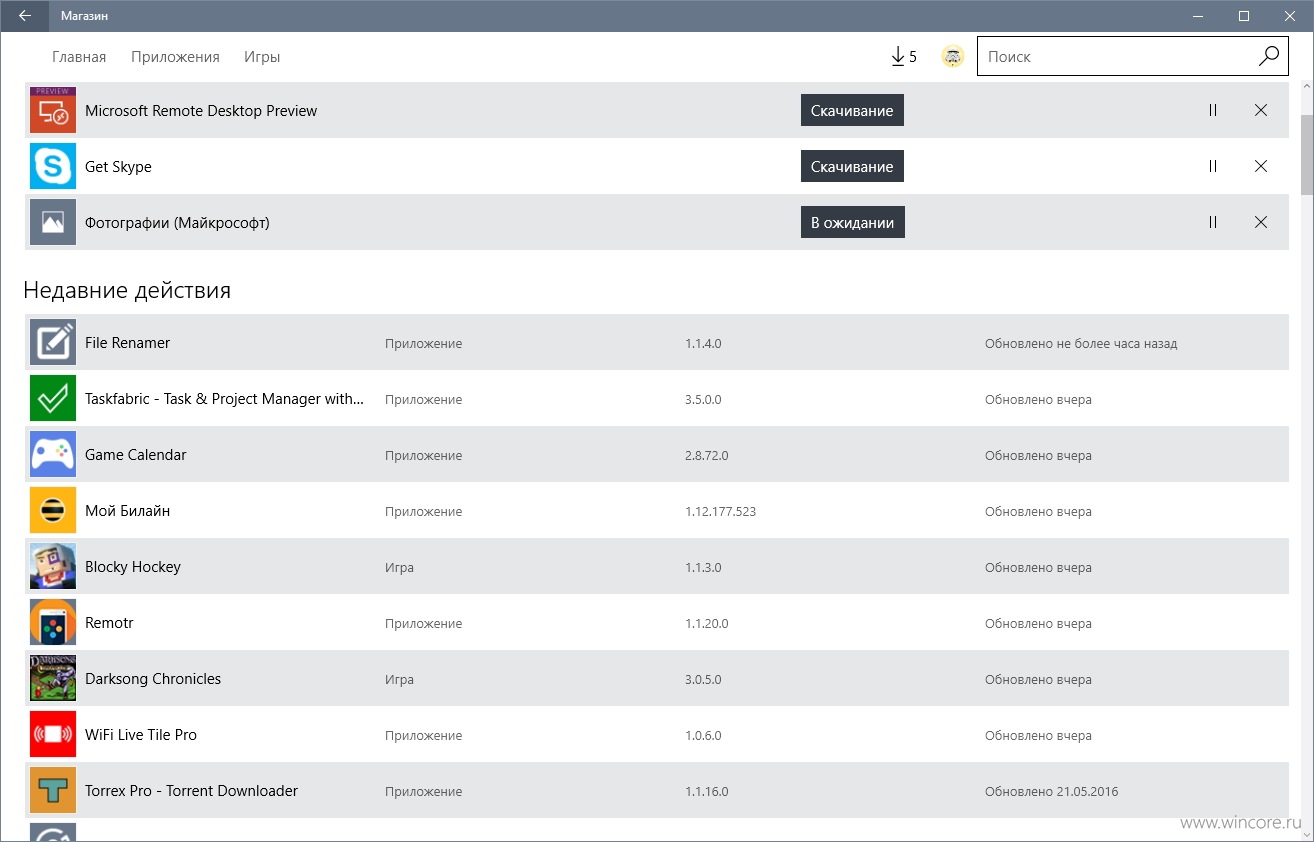
Task: Click version 1.1.4.0 of File Renamer
Action: (x=703, y=343)
